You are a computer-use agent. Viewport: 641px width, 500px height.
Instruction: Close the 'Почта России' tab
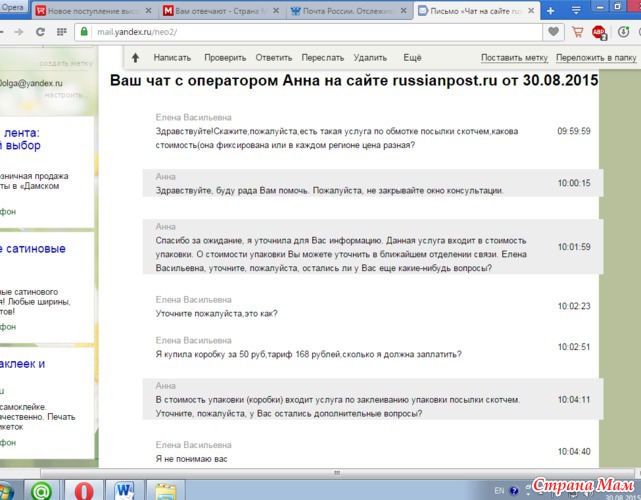(403, 11)
